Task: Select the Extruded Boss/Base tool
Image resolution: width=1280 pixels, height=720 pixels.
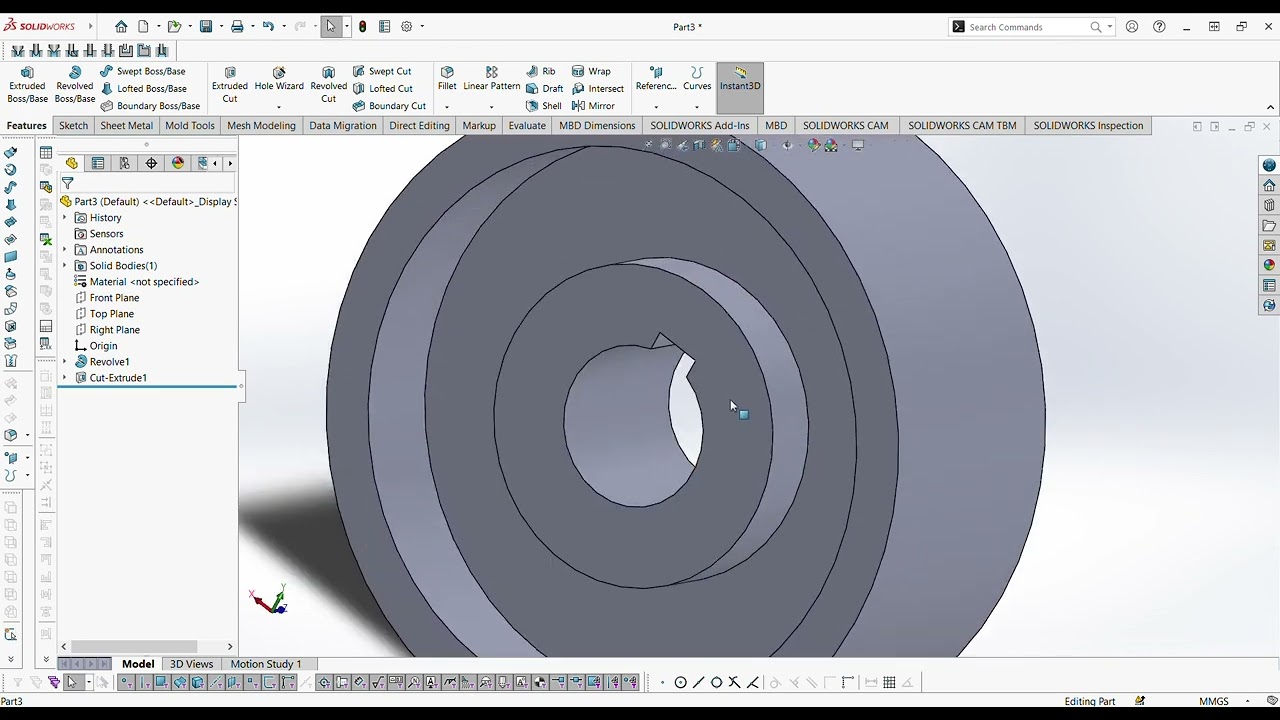Action: tap(27, 86)
